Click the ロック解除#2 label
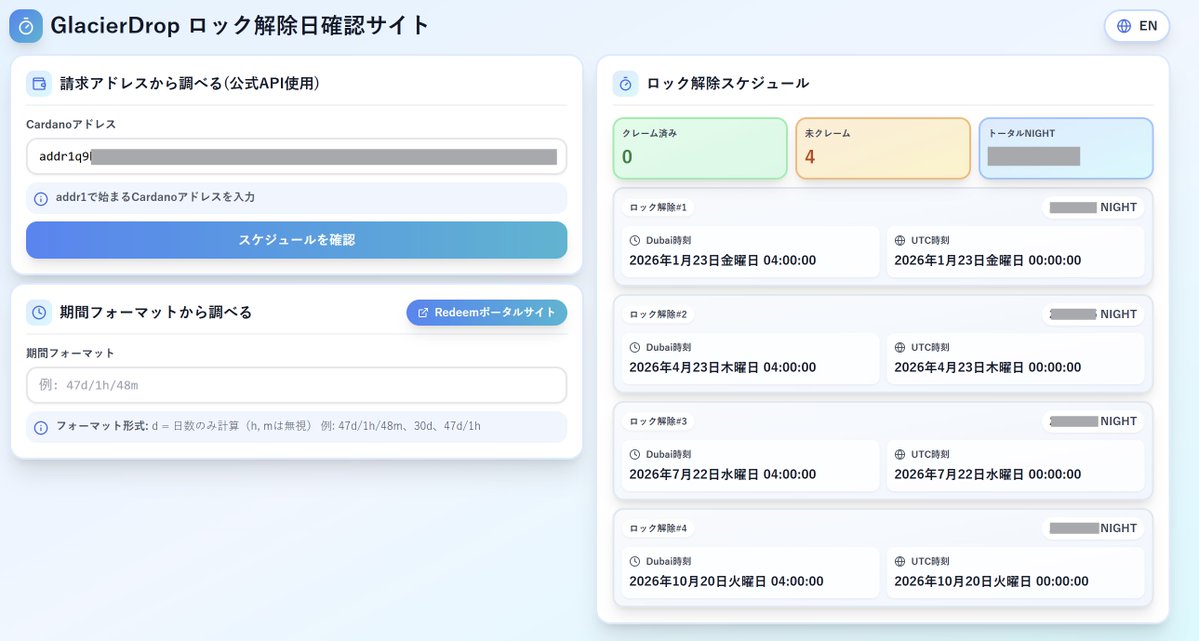1199x641 pixels. [x=658, y=314]
